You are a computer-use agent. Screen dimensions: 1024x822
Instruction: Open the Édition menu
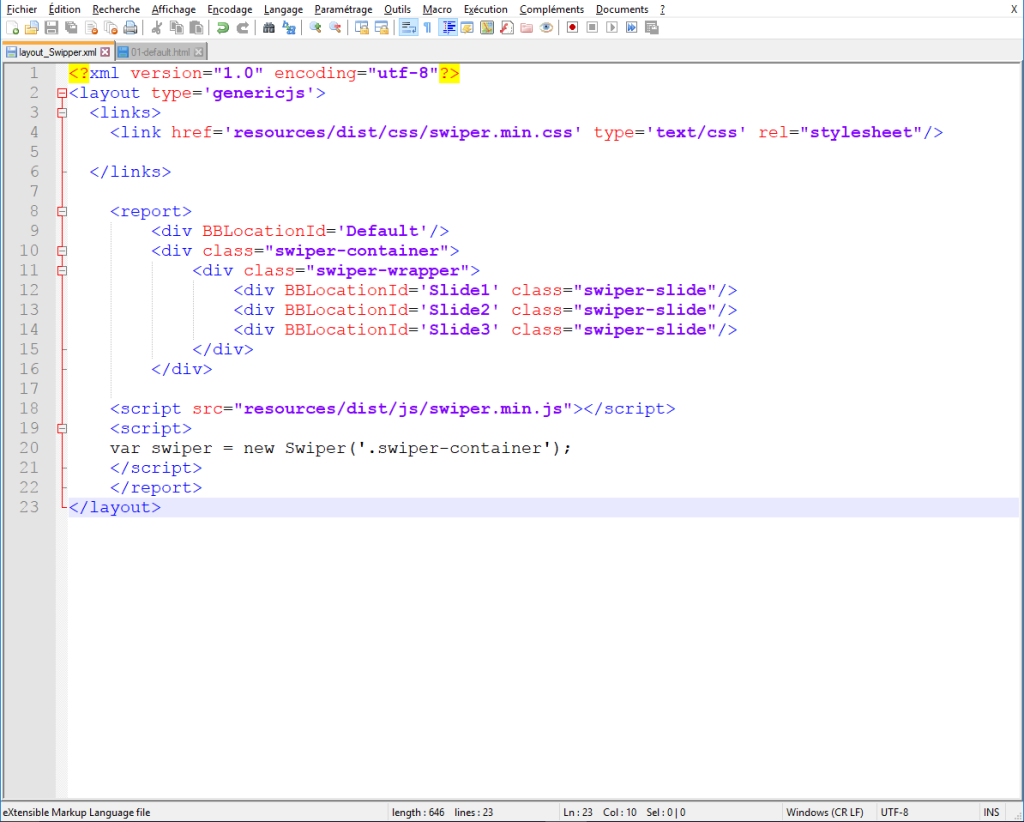pyautogui.click(x=65, y=9)
